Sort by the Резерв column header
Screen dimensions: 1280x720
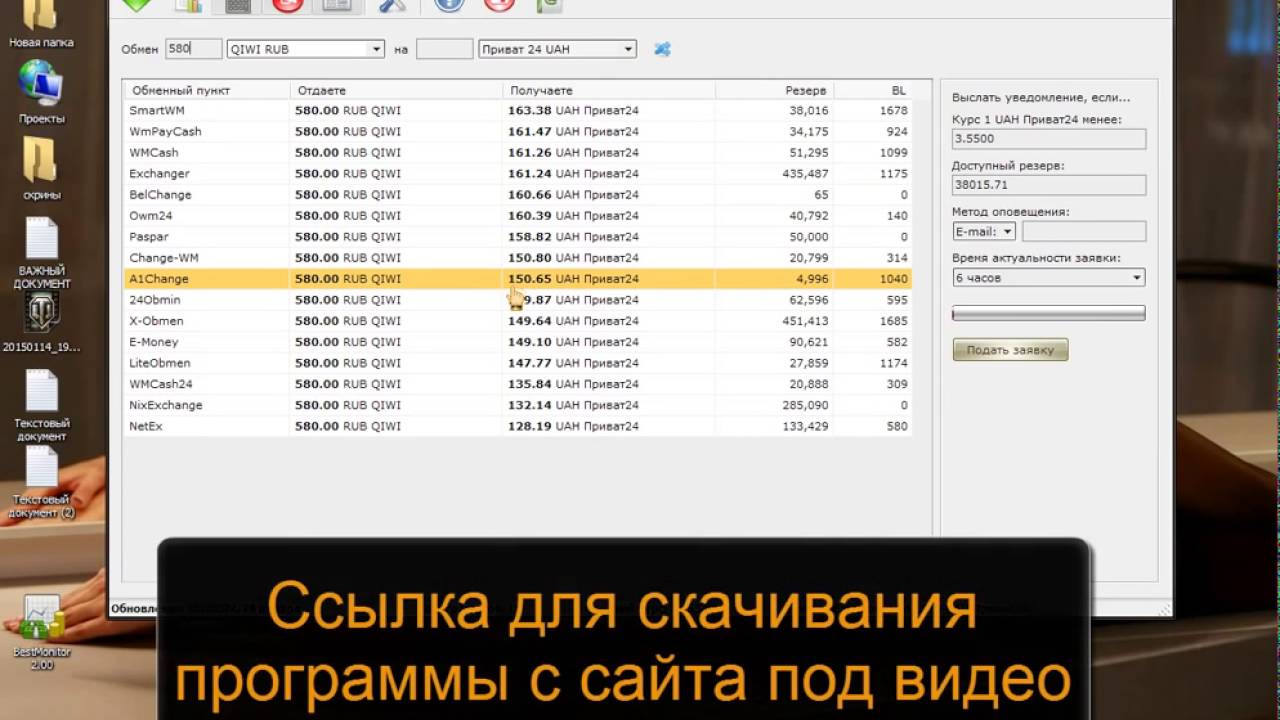click(x=775, y=90)
